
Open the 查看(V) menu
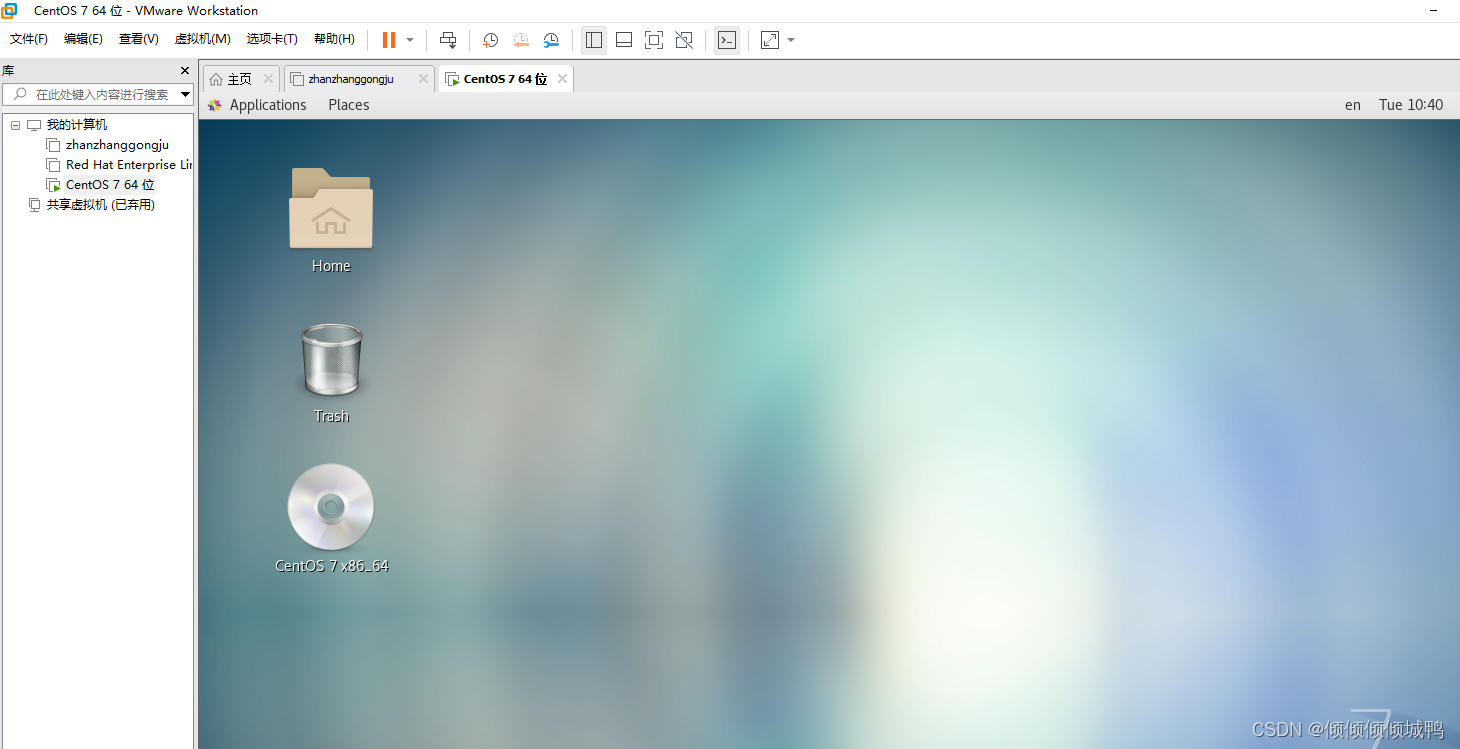[138, 39]
